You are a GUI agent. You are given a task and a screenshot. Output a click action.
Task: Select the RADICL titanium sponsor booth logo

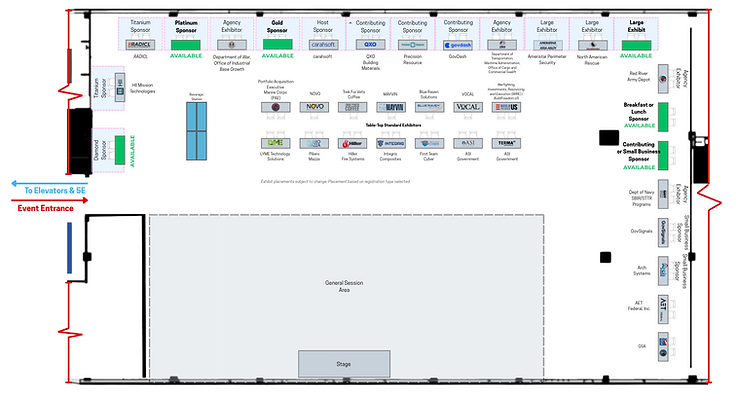coord(140,45)
